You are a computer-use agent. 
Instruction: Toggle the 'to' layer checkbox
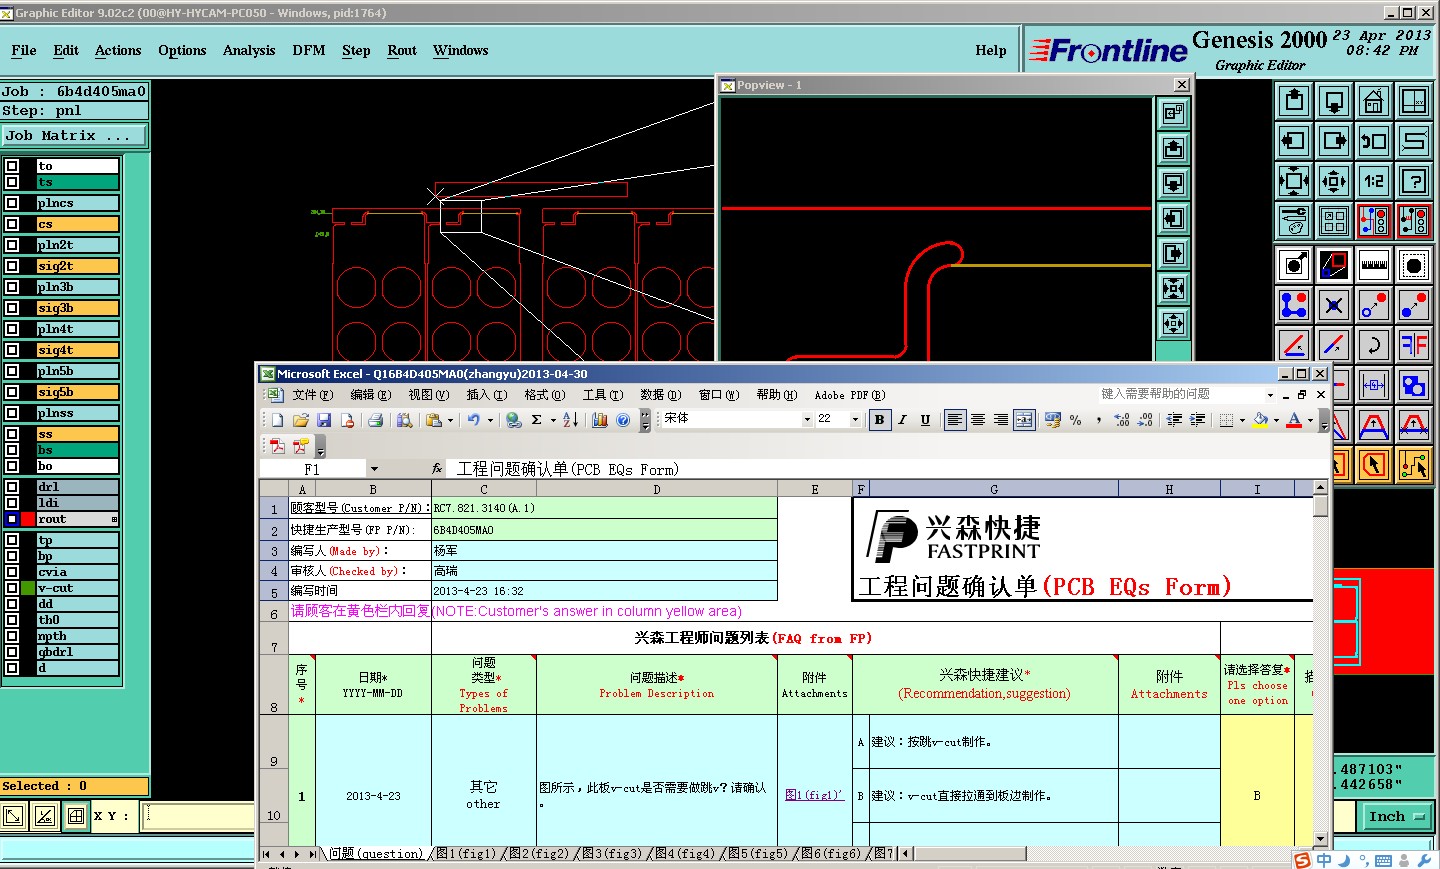tap(12, 166)
